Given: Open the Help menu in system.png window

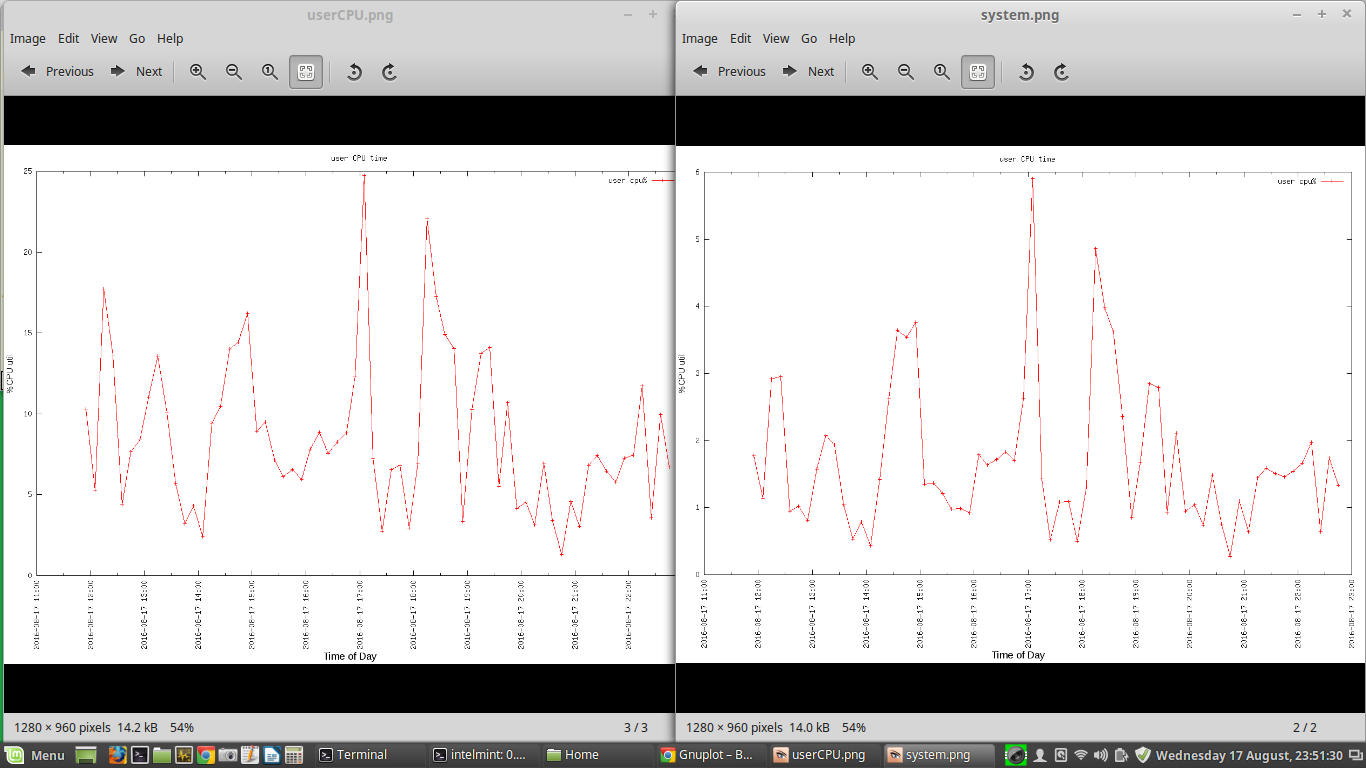Looking at the screenshot, I should [842, 38].
